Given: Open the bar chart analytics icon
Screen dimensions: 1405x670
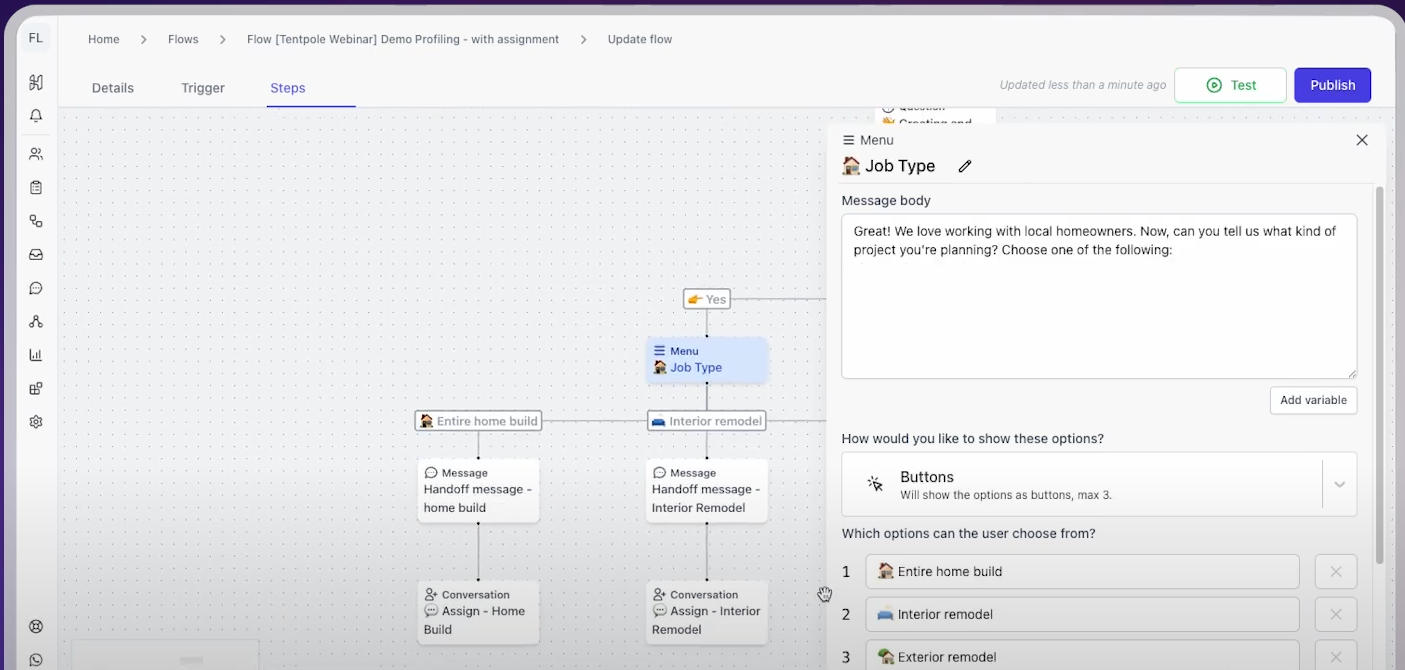Looking at the screenshot, I should [36, 355].
